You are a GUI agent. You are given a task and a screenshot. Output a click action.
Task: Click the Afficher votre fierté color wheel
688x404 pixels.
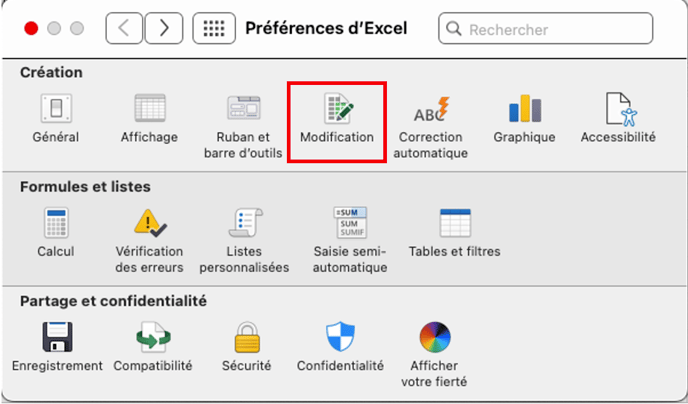[x=434, y=337]
